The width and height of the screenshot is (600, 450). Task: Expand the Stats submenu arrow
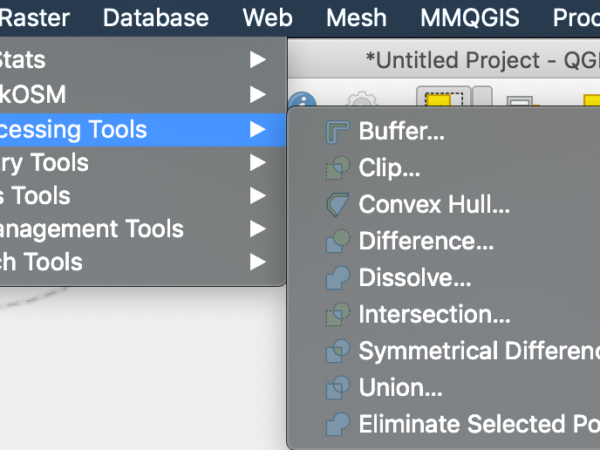(x=258, y=60)
